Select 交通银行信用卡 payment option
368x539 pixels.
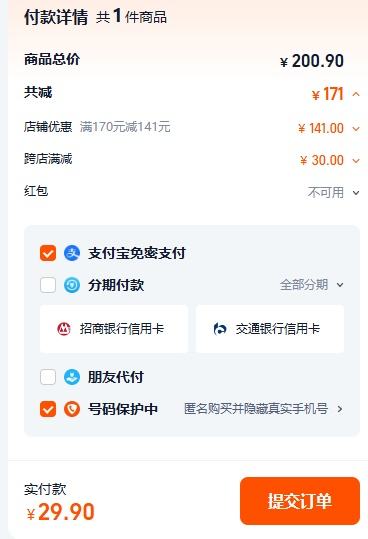click(270, 329)
